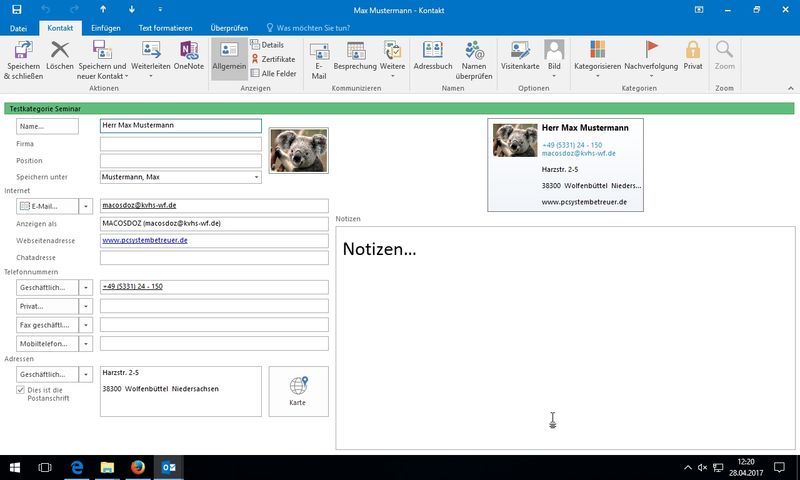
Task: Show address on Karte map button
Action: (297, 391)
